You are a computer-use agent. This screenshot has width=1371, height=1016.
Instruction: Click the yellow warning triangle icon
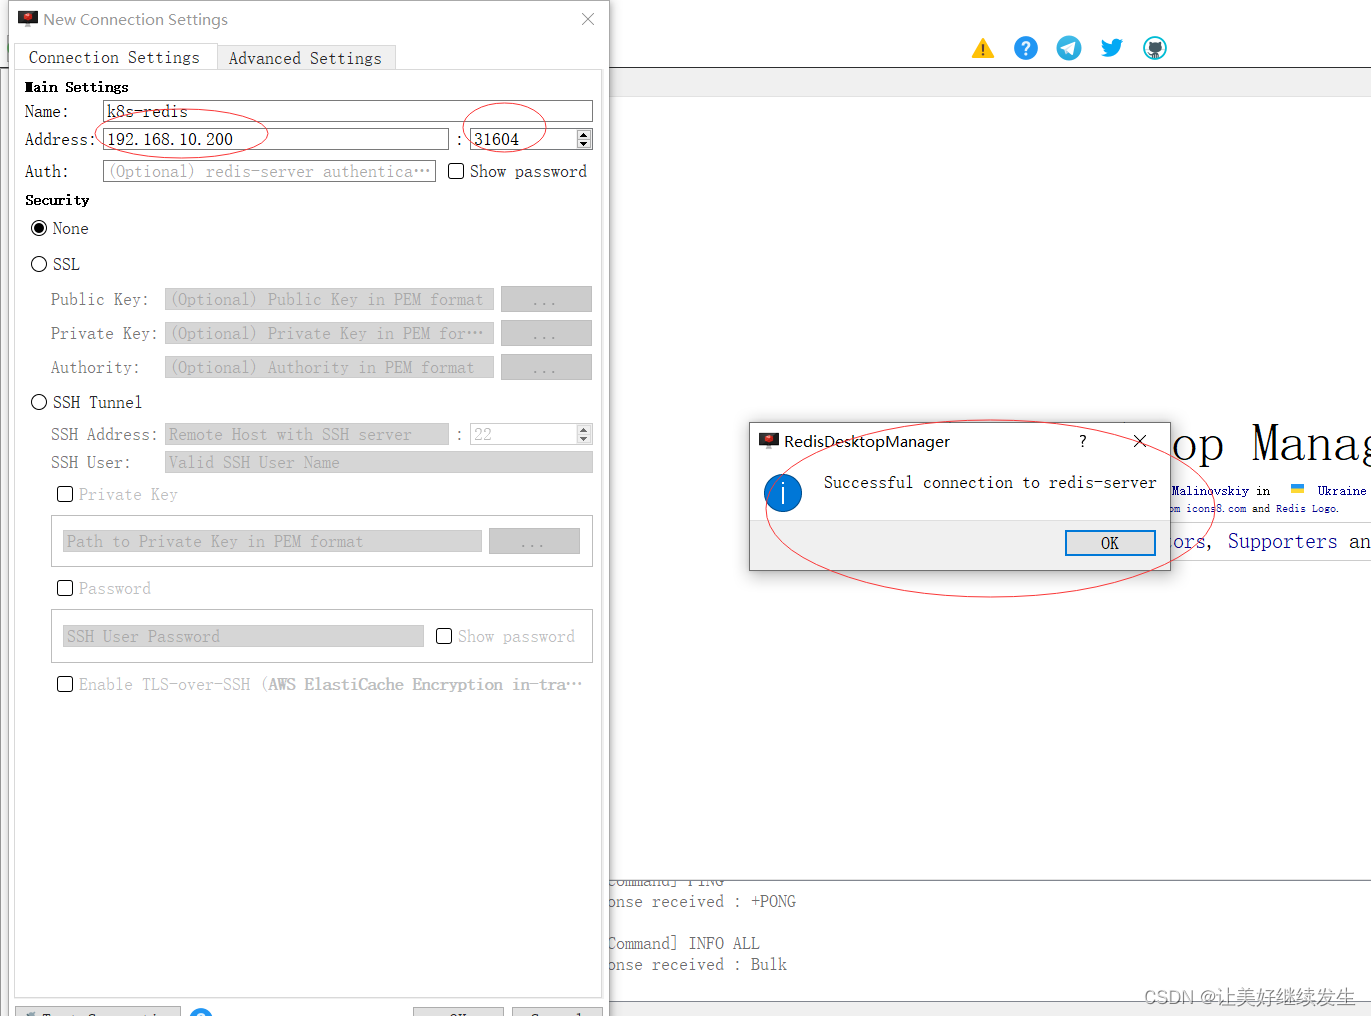[x=983, y=48]
